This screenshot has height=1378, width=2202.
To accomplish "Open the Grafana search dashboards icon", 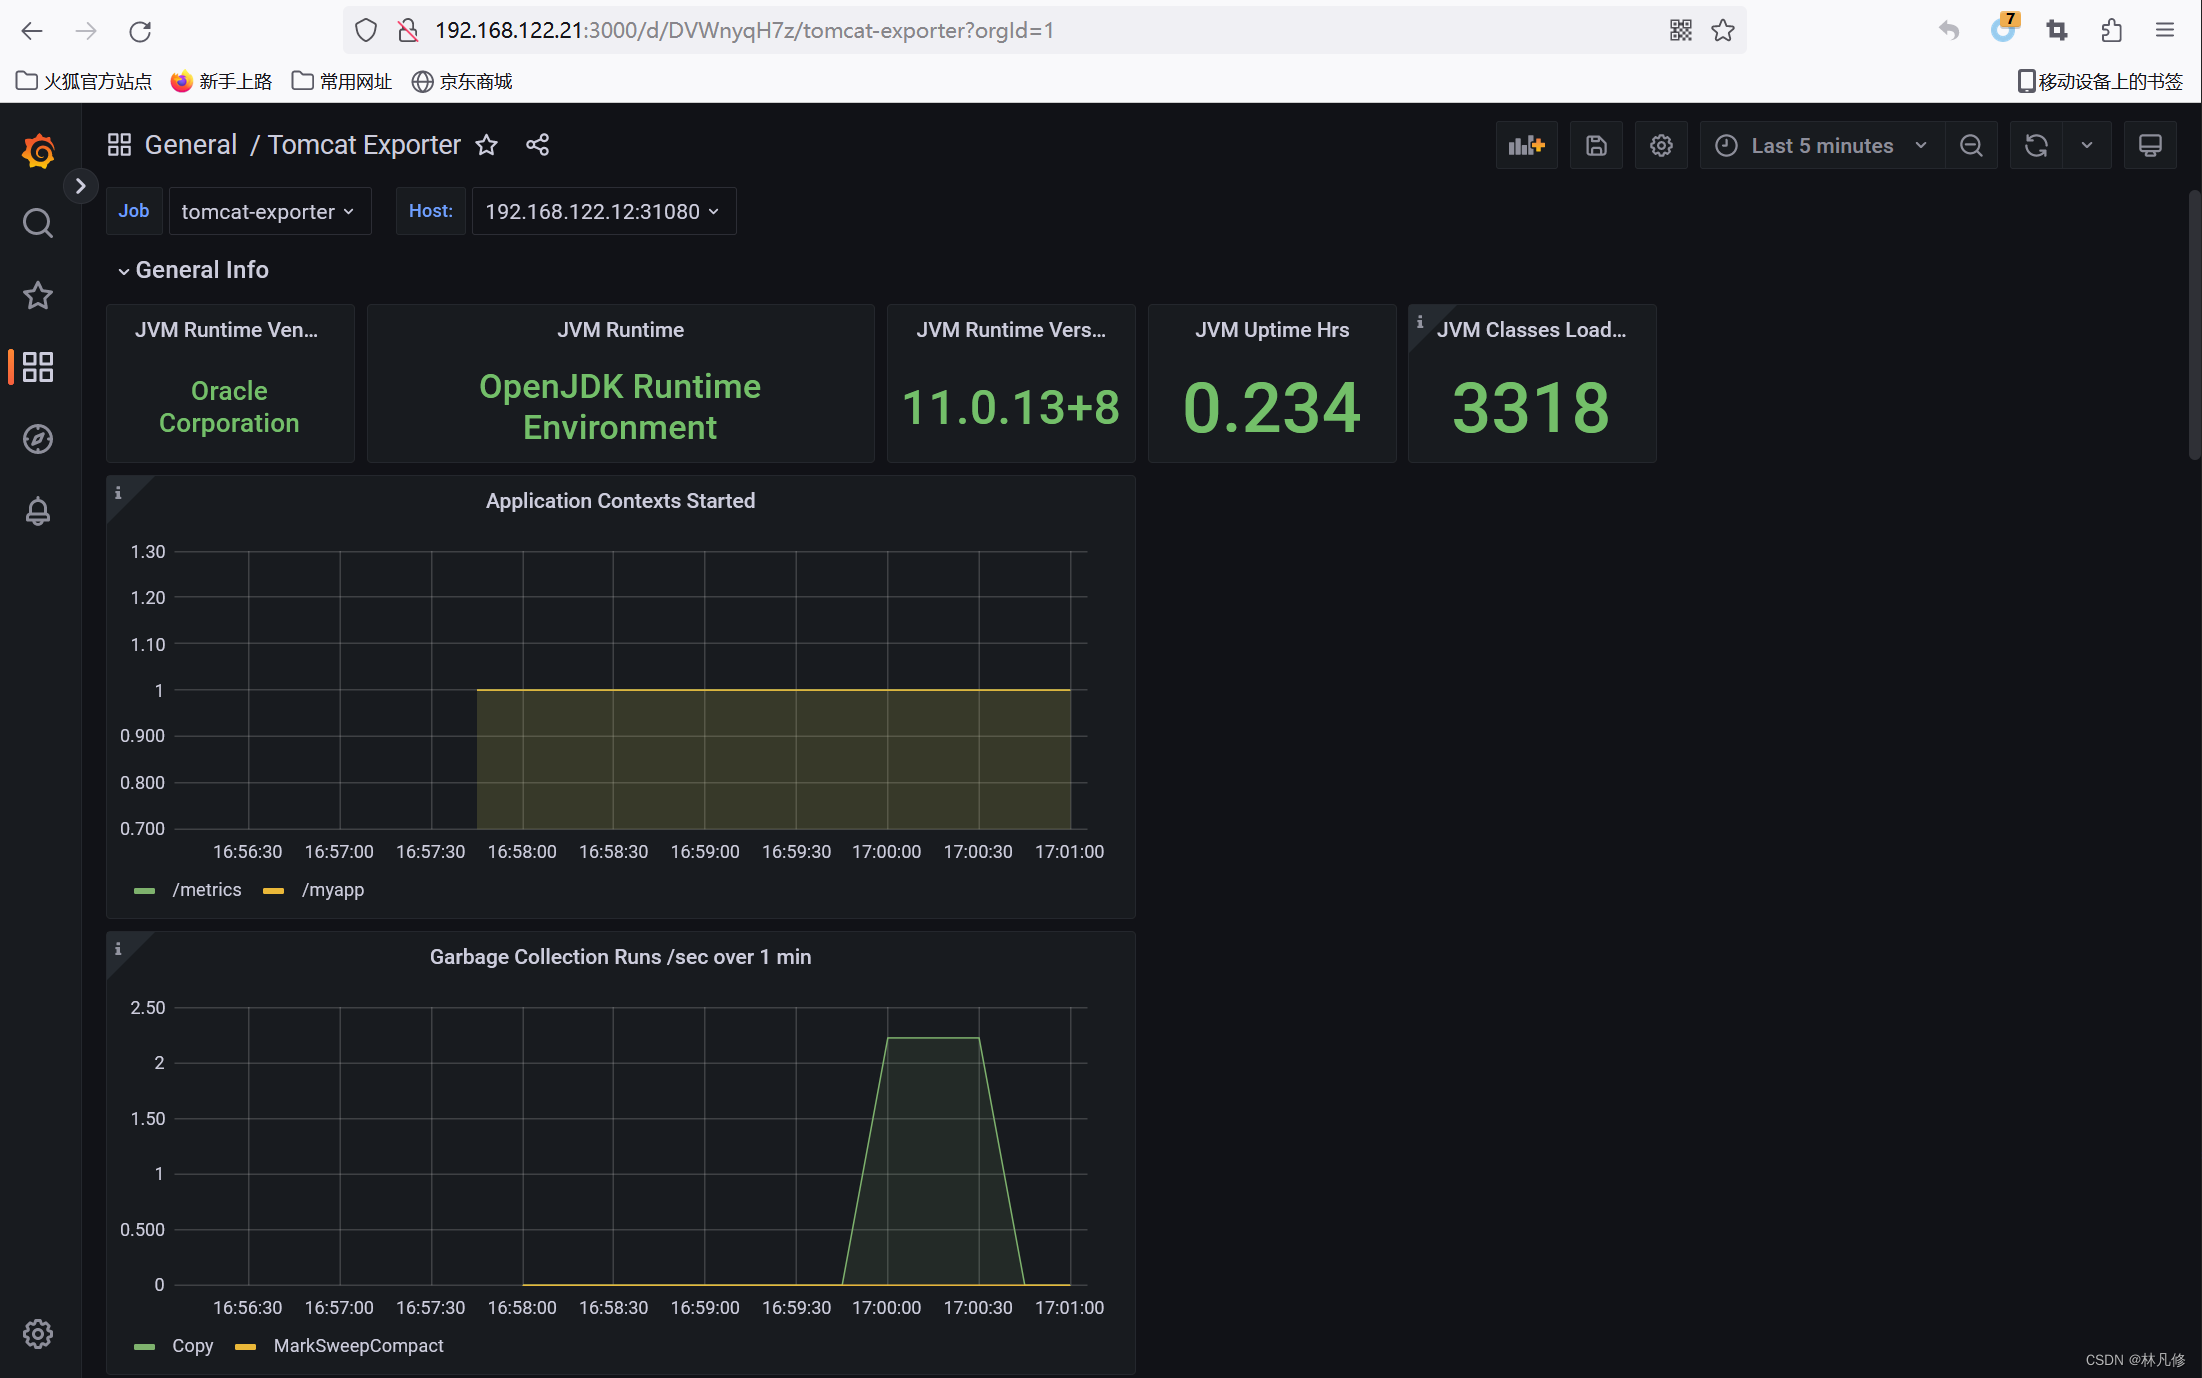I will click(x=38, y=223).
